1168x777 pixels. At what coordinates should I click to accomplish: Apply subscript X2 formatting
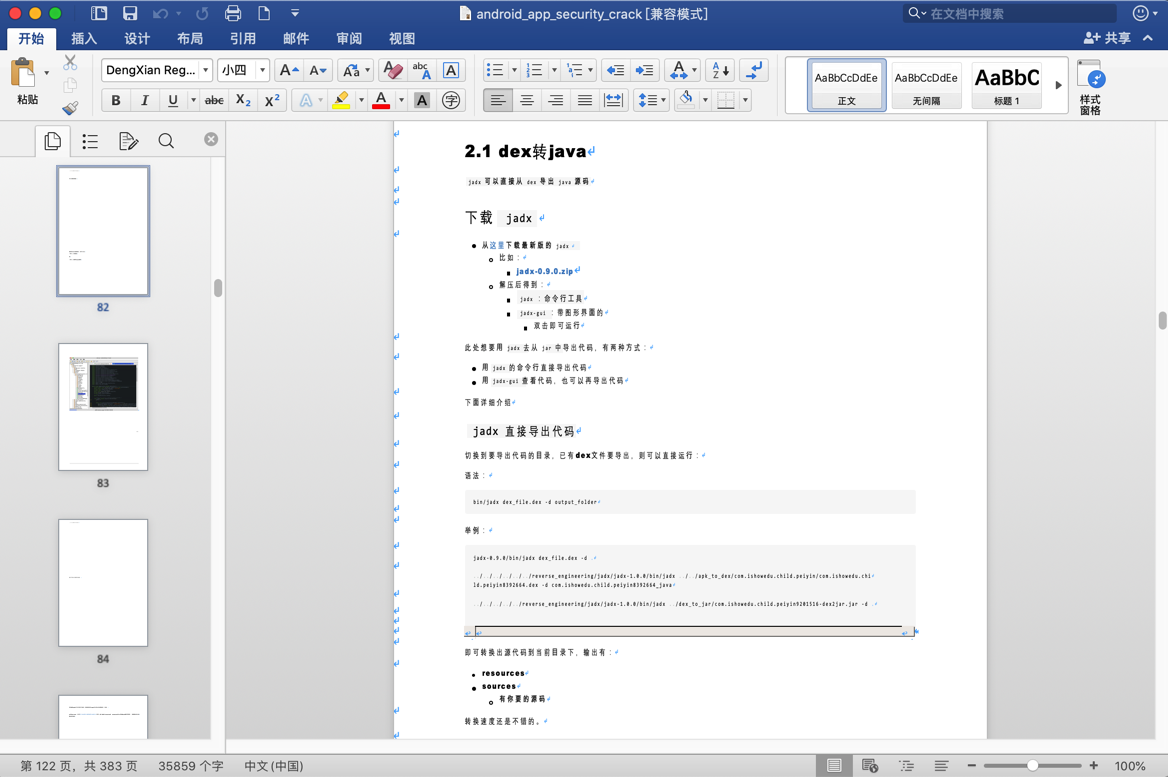(x=243, y=100)
